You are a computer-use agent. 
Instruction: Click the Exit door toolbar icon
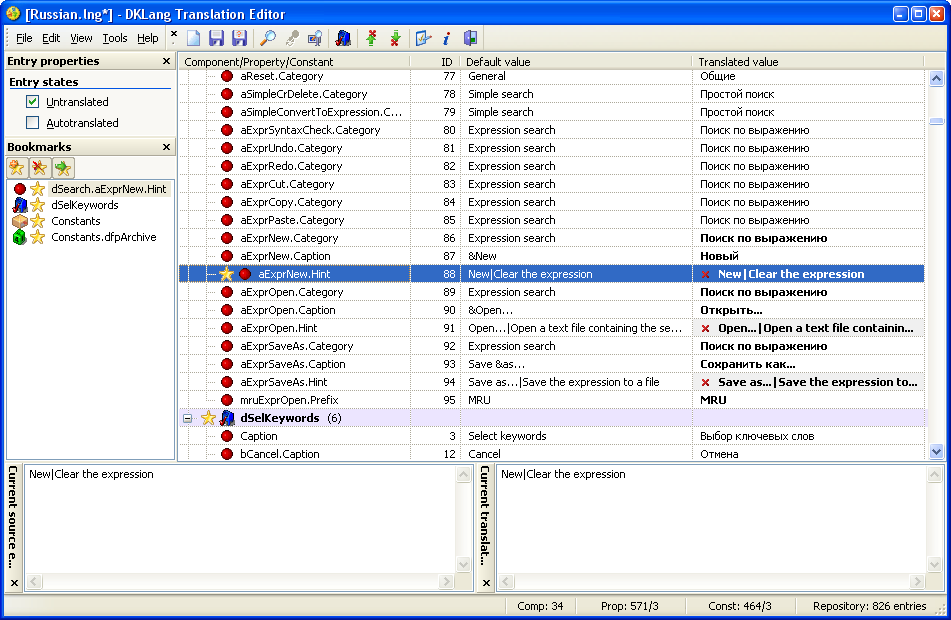470,38
